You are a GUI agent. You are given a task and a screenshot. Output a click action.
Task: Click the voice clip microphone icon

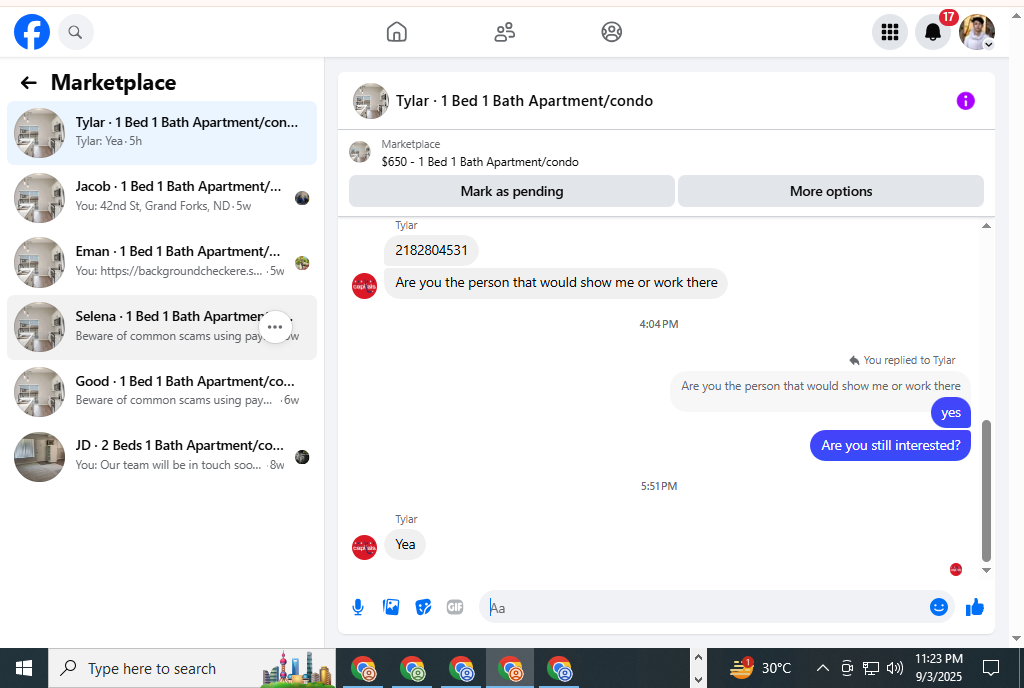tap(358, 608)
